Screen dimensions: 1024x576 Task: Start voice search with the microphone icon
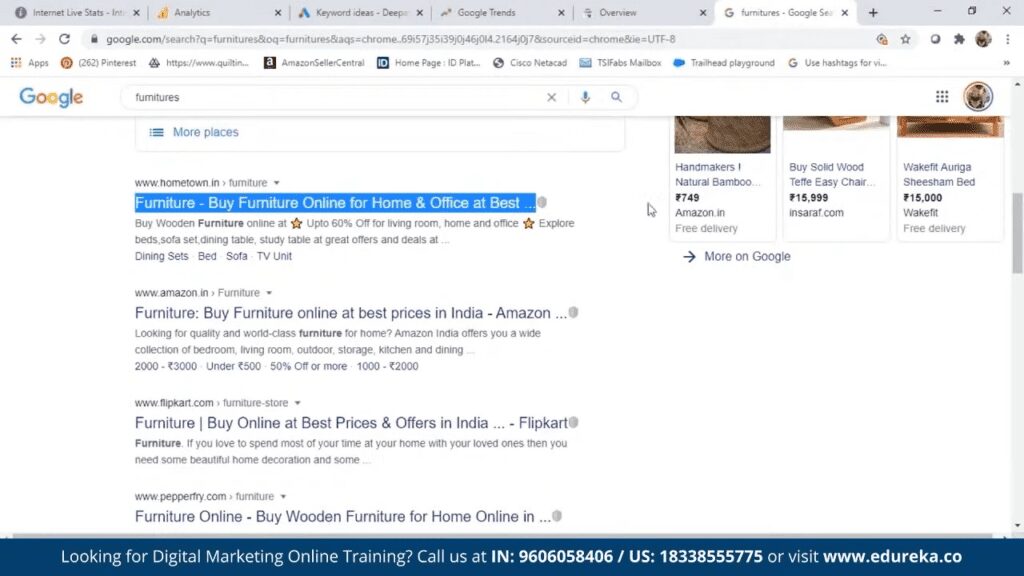[x=584, y=97]
